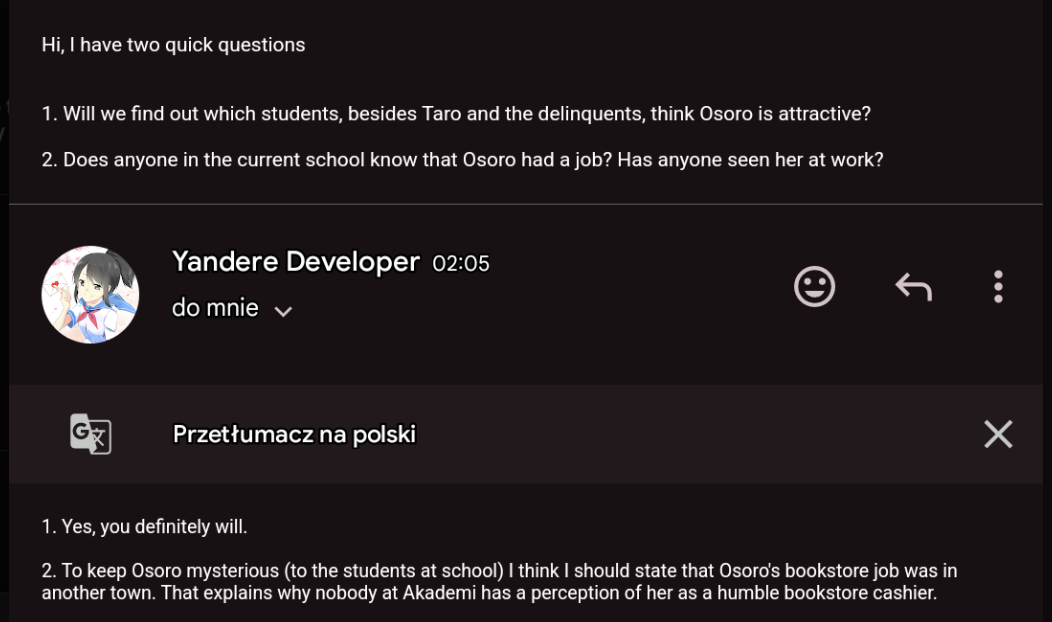Expand recipient details chevron beside "do mnie"

pos(283,311)
